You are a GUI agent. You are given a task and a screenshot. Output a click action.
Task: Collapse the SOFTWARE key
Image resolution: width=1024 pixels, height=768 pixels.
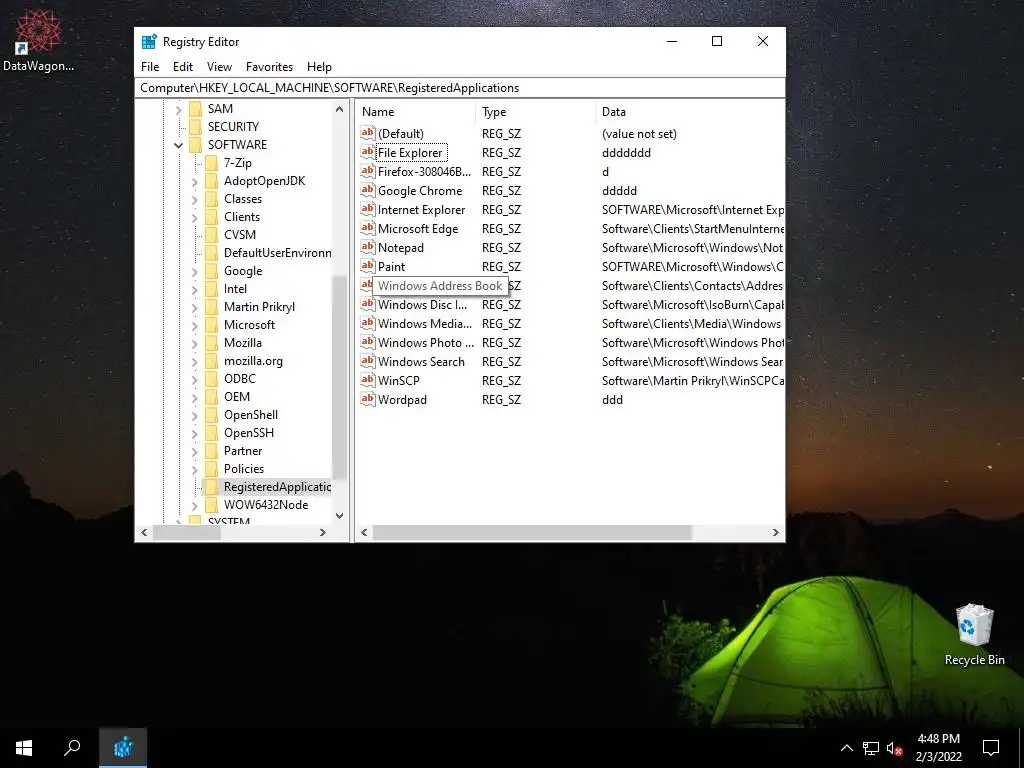(178, 145)
